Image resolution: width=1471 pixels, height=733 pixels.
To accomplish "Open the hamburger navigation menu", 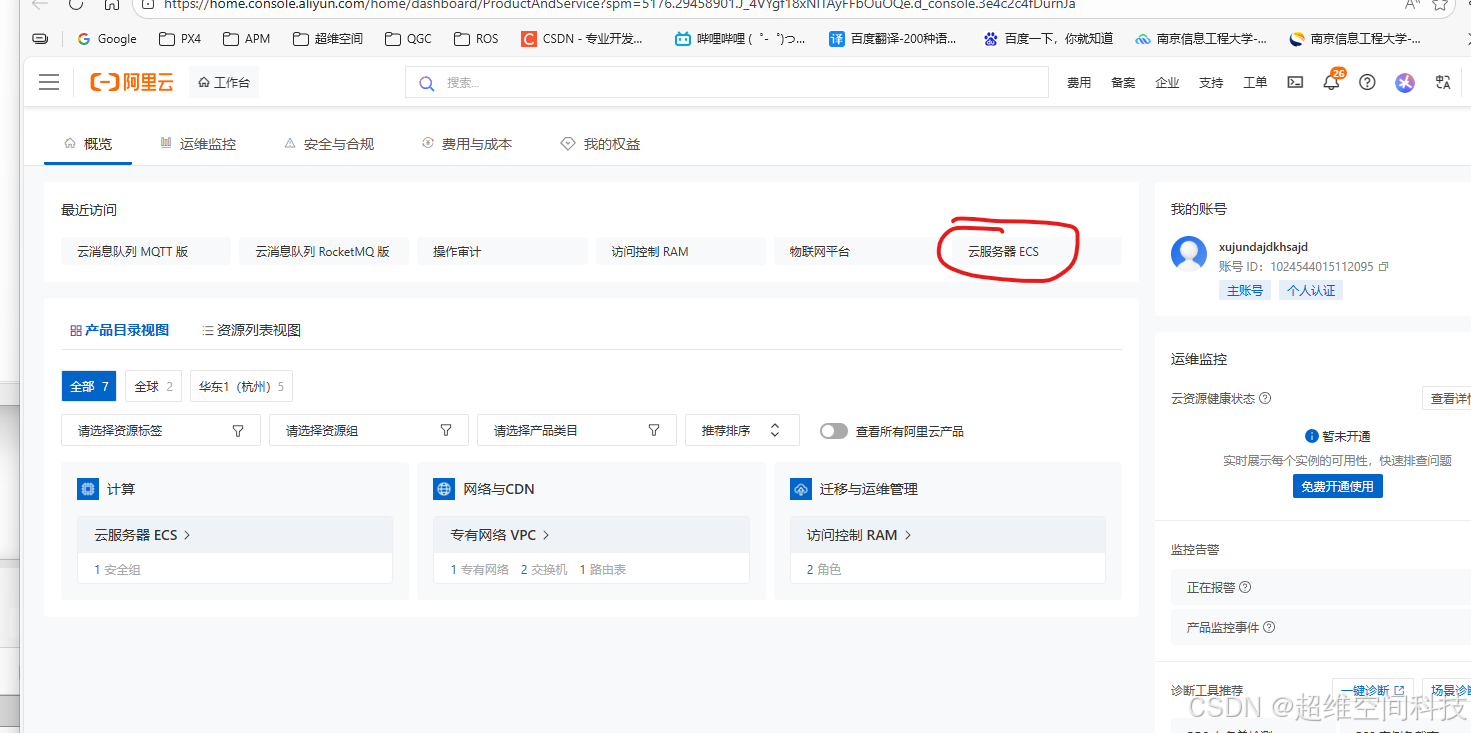I will point(48,82).
